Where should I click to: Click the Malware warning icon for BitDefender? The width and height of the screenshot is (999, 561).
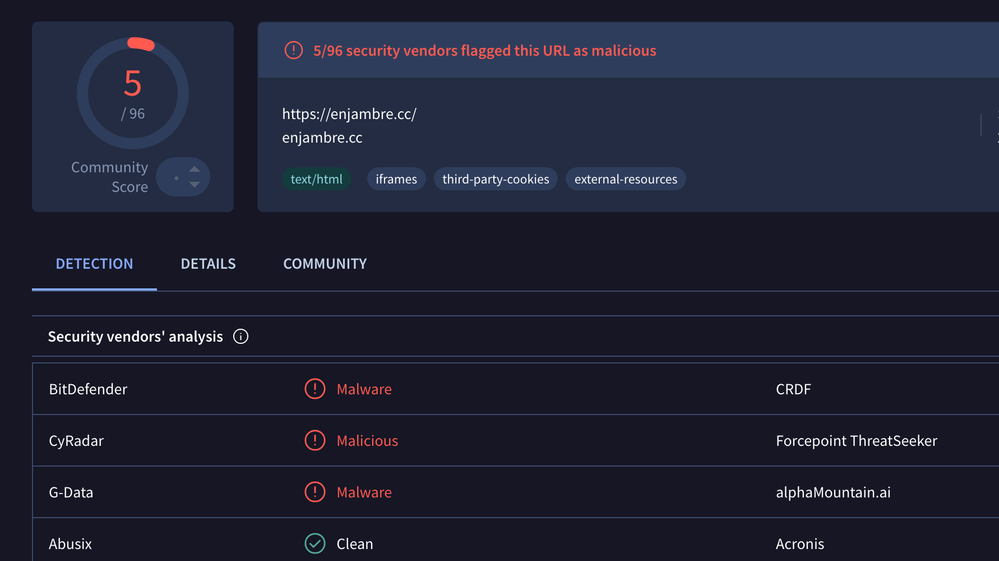tap(315, 389)
